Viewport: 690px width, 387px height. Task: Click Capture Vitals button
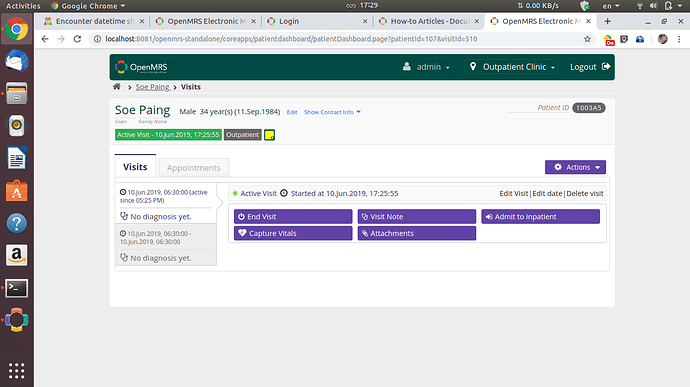click(x=293, y=233)
